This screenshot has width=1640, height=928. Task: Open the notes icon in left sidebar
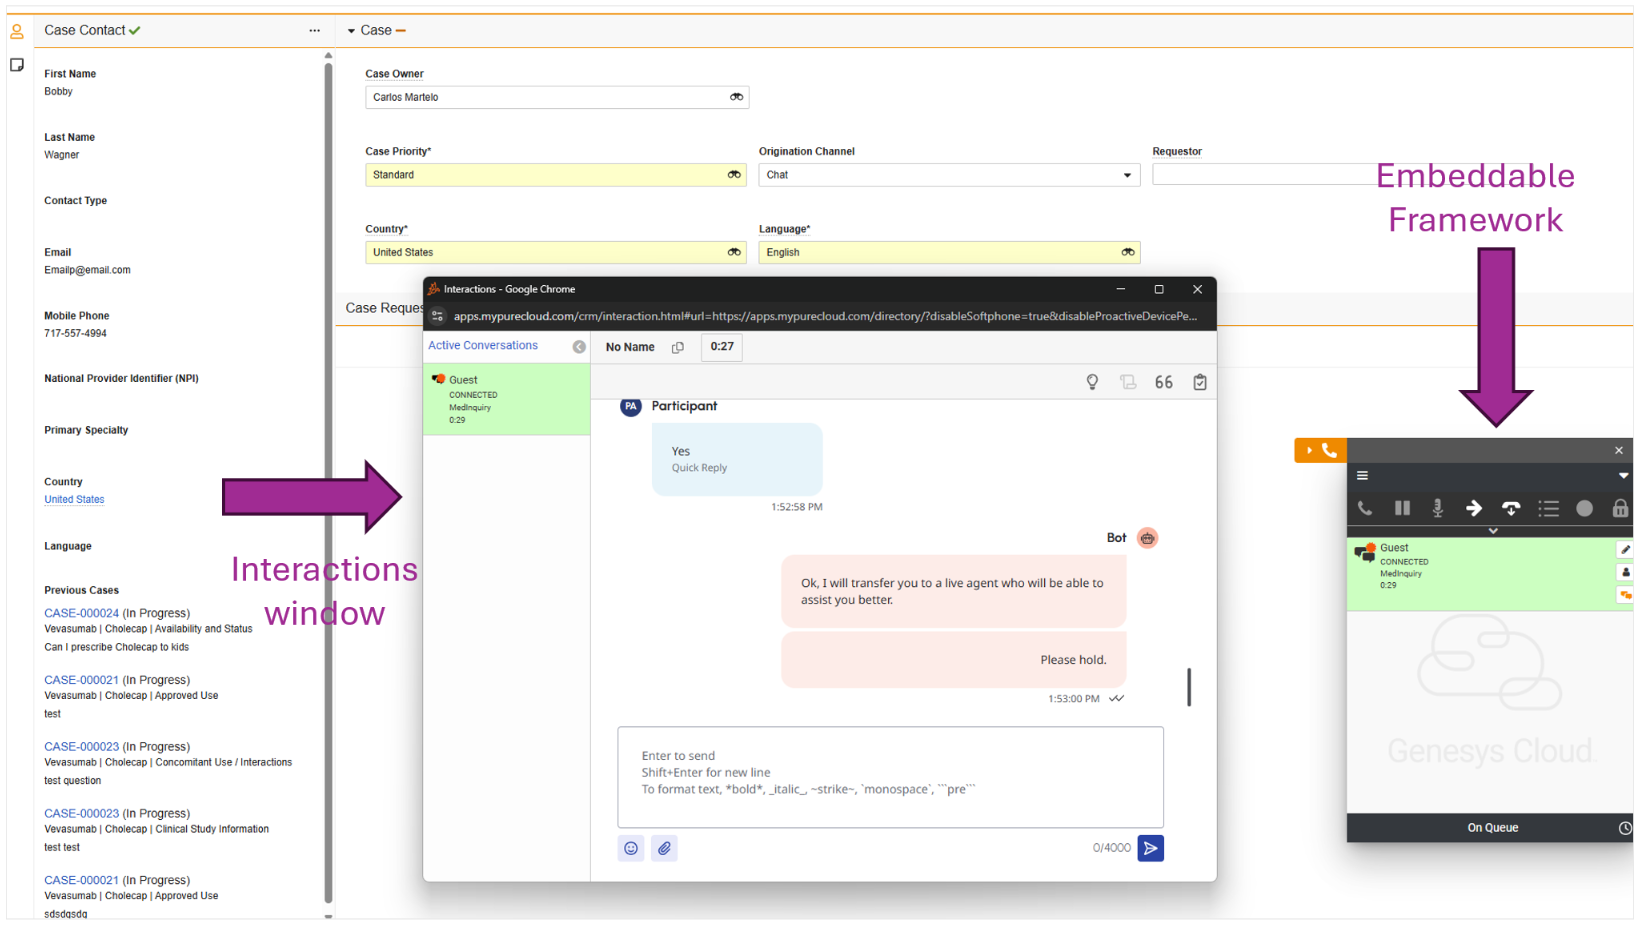coord(17,65)
